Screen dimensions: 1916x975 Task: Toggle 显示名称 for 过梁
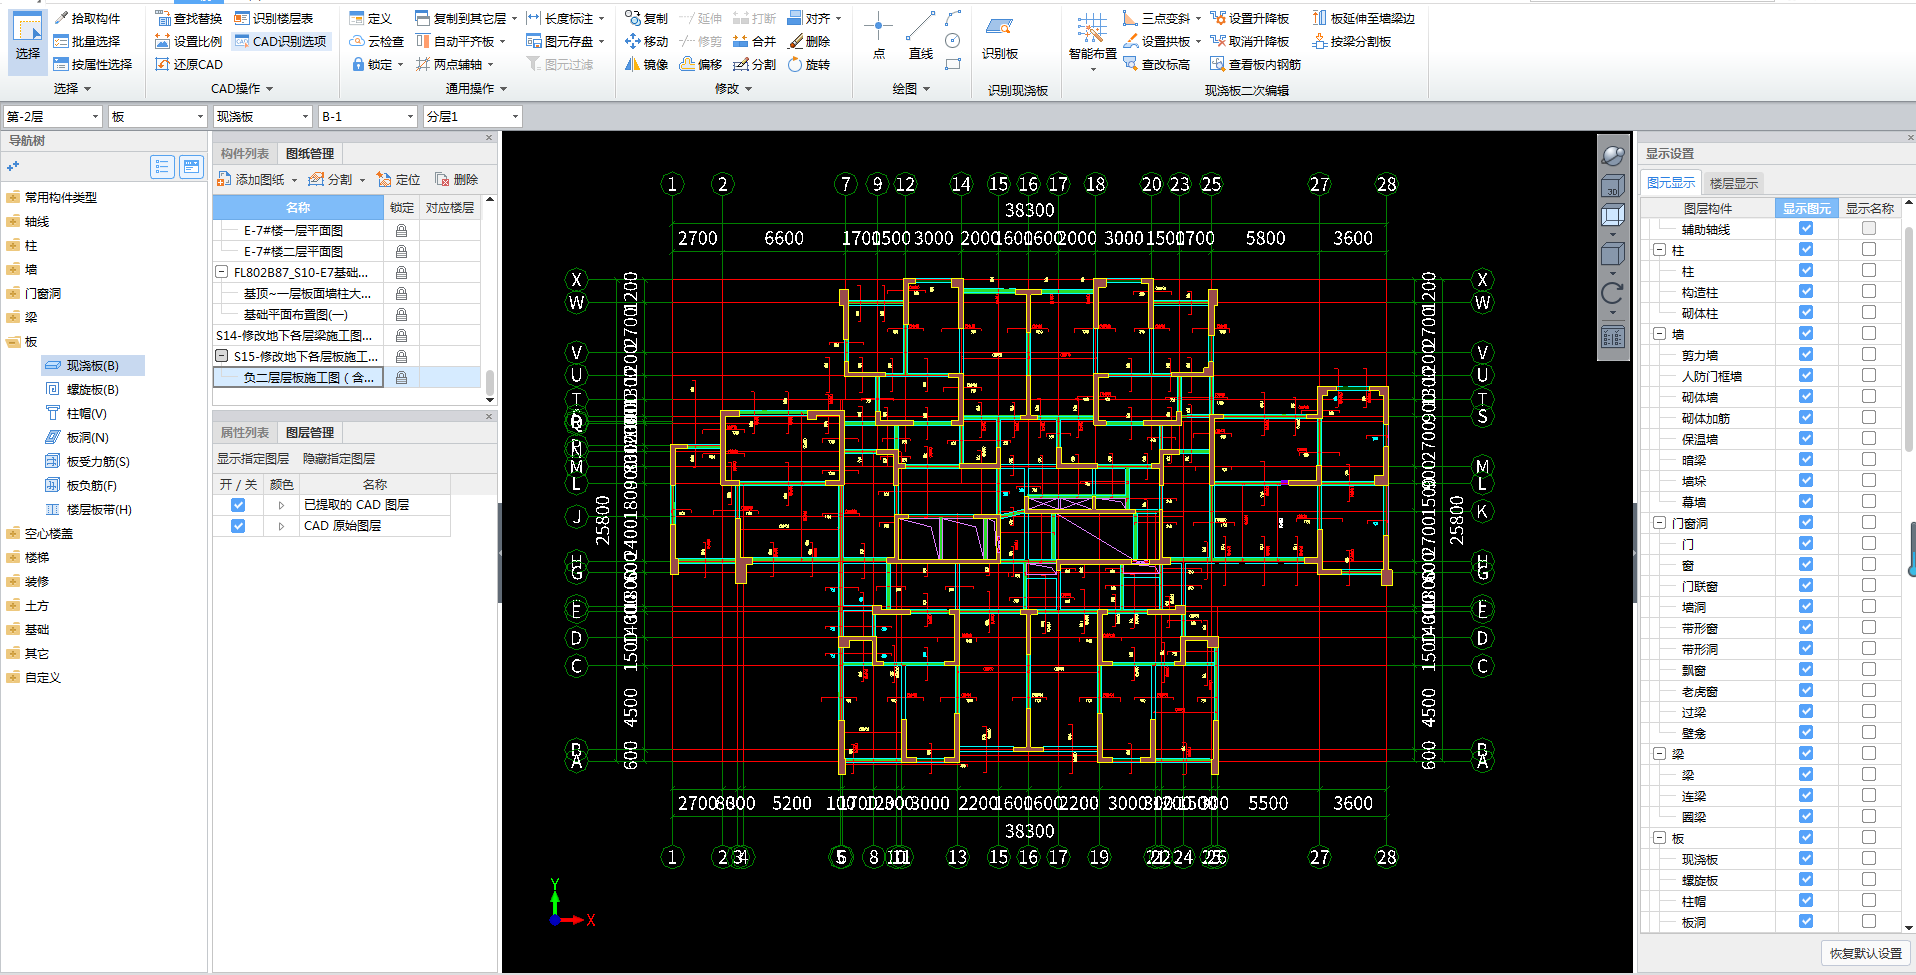1869,711
